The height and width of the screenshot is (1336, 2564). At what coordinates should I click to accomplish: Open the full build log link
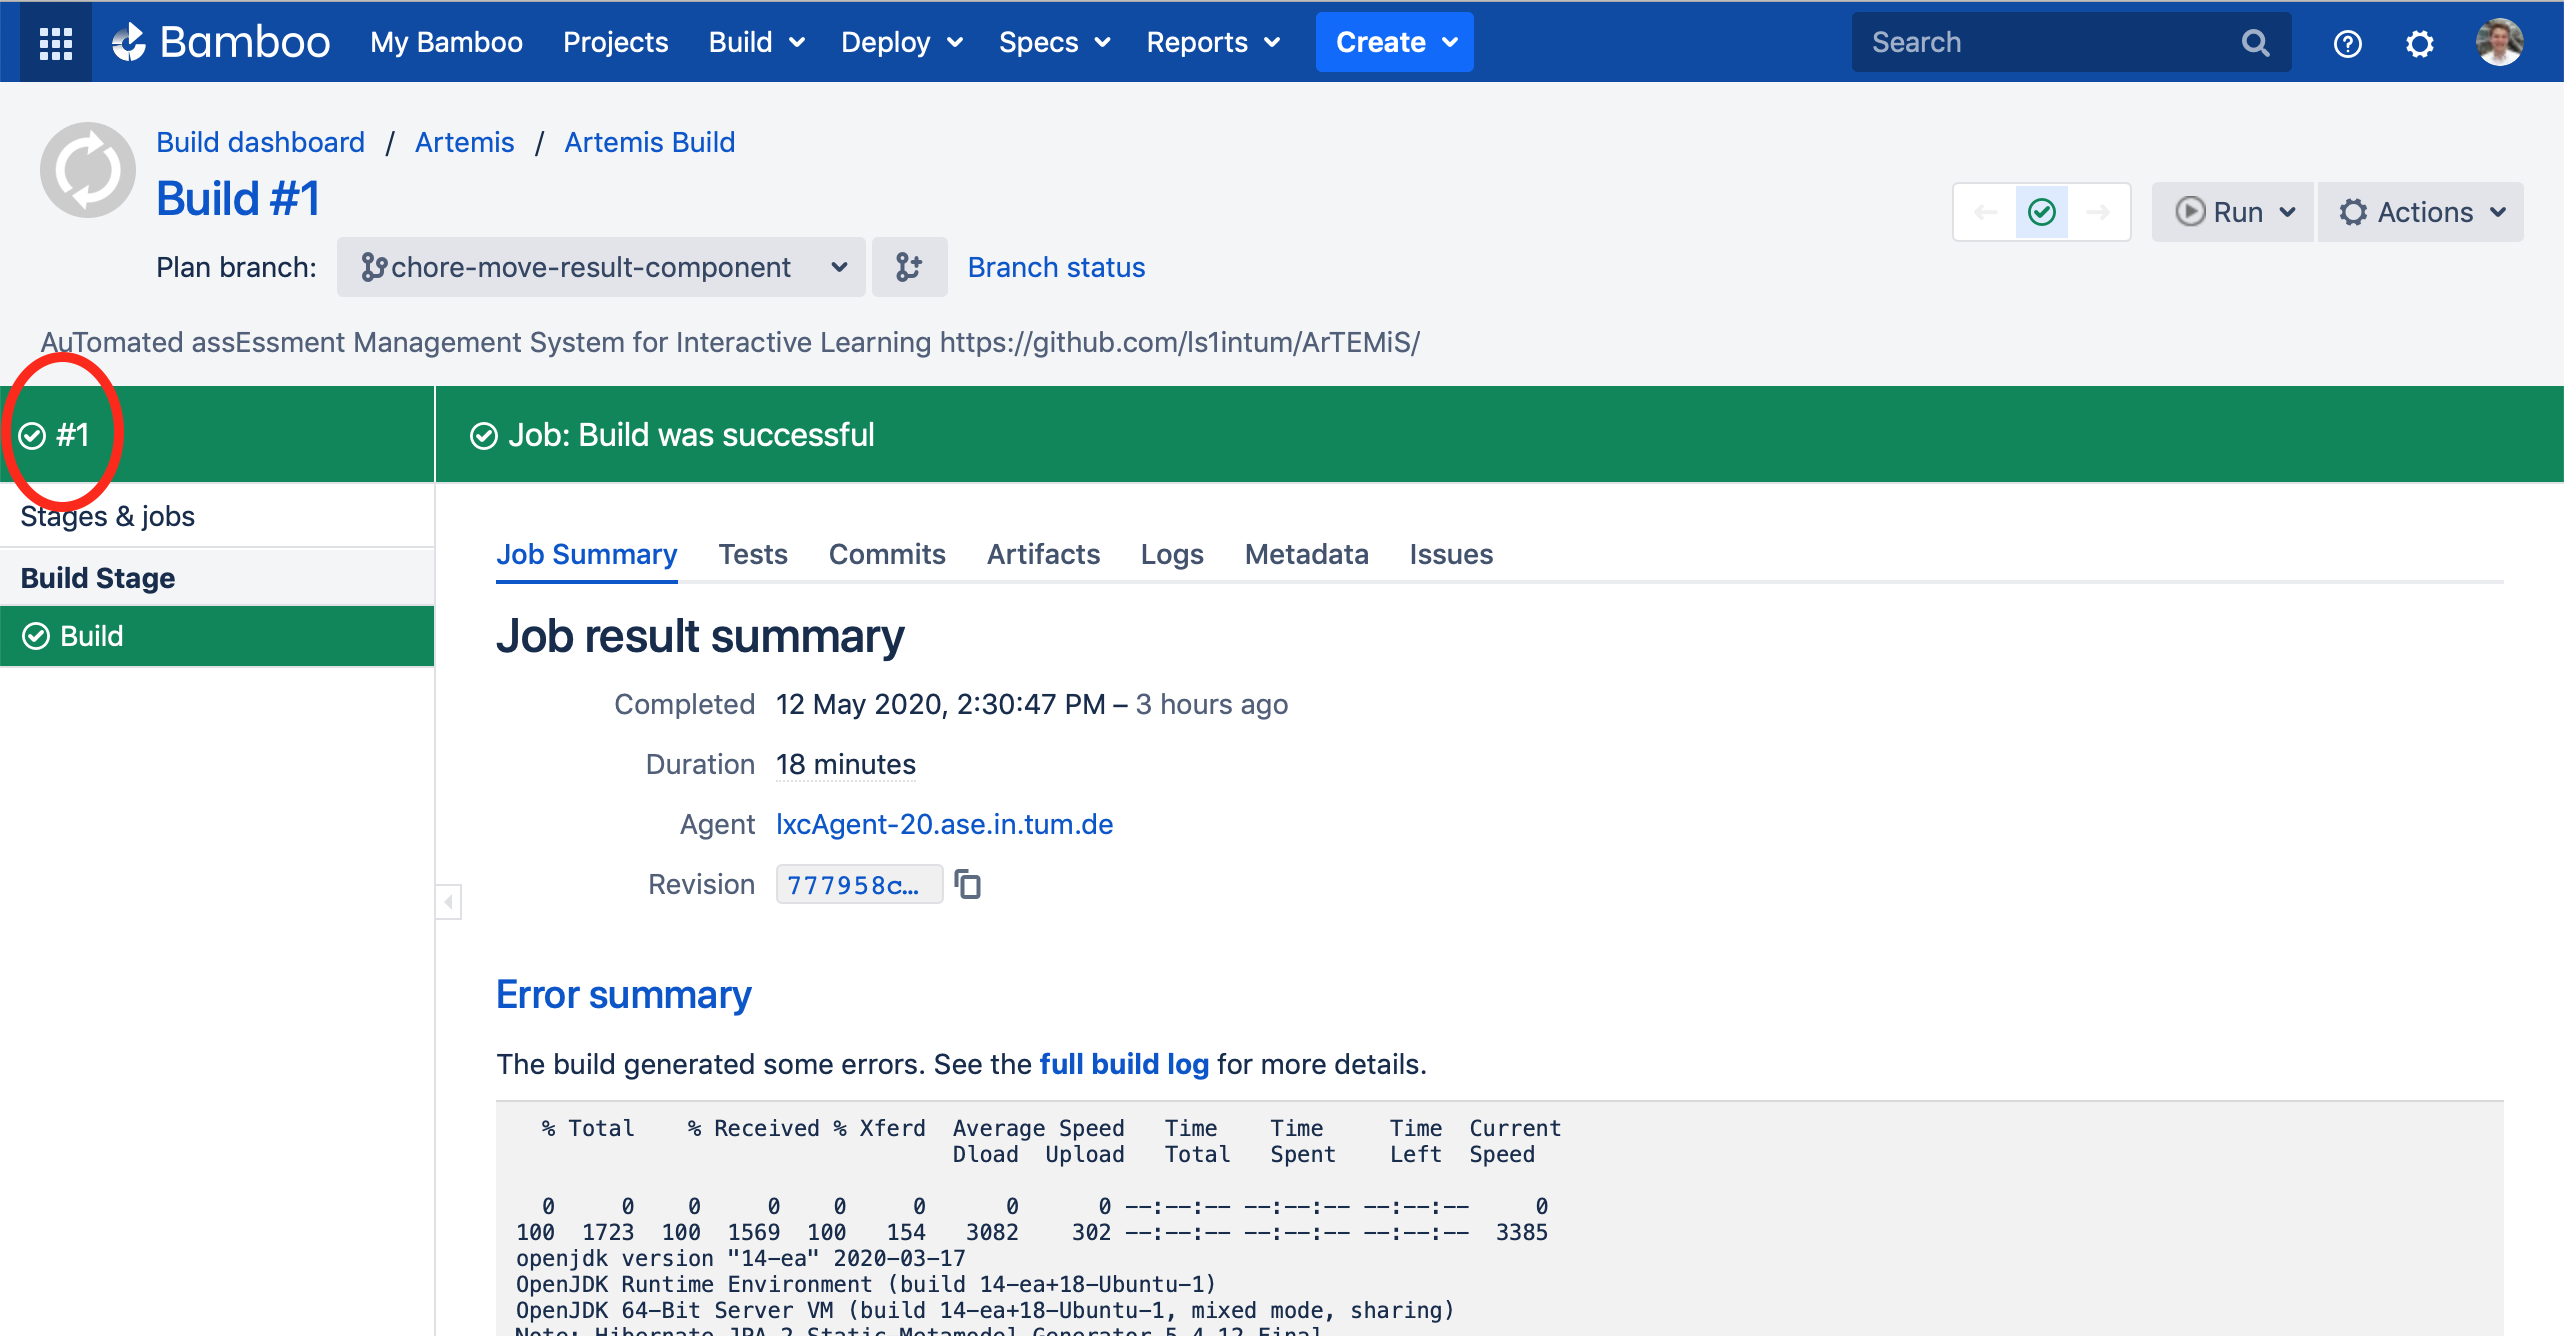tap(1124, 1064)
